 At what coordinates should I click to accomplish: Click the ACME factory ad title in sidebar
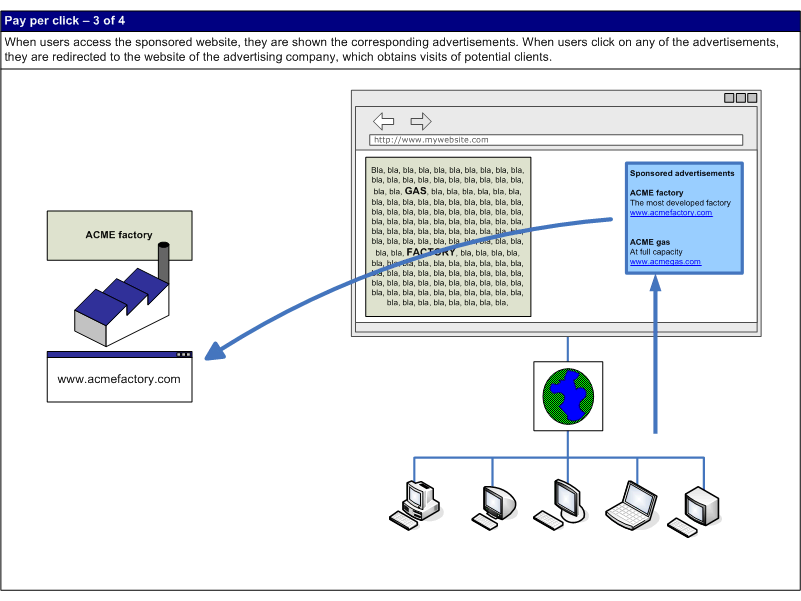click(656, 193)
